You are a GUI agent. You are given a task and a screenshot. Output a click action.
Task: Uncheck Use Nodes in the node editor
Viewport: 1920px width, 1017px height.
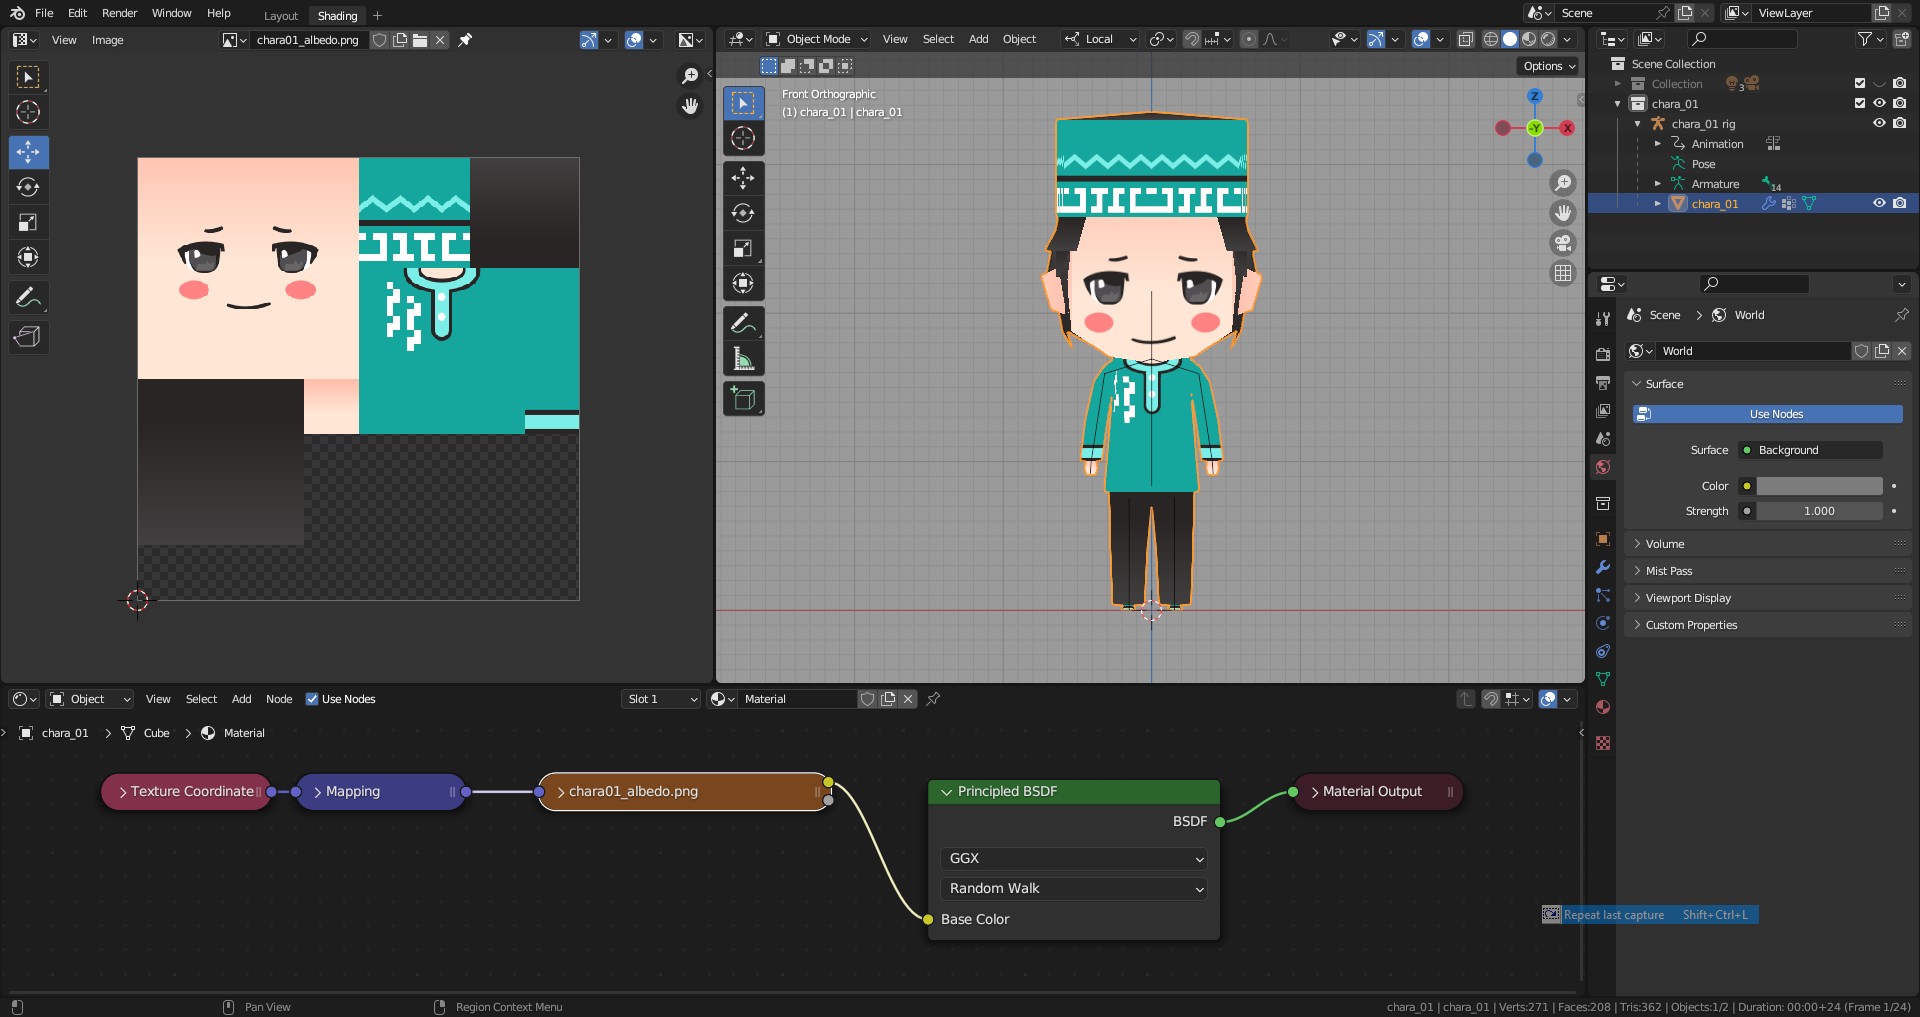click(312, 699)
